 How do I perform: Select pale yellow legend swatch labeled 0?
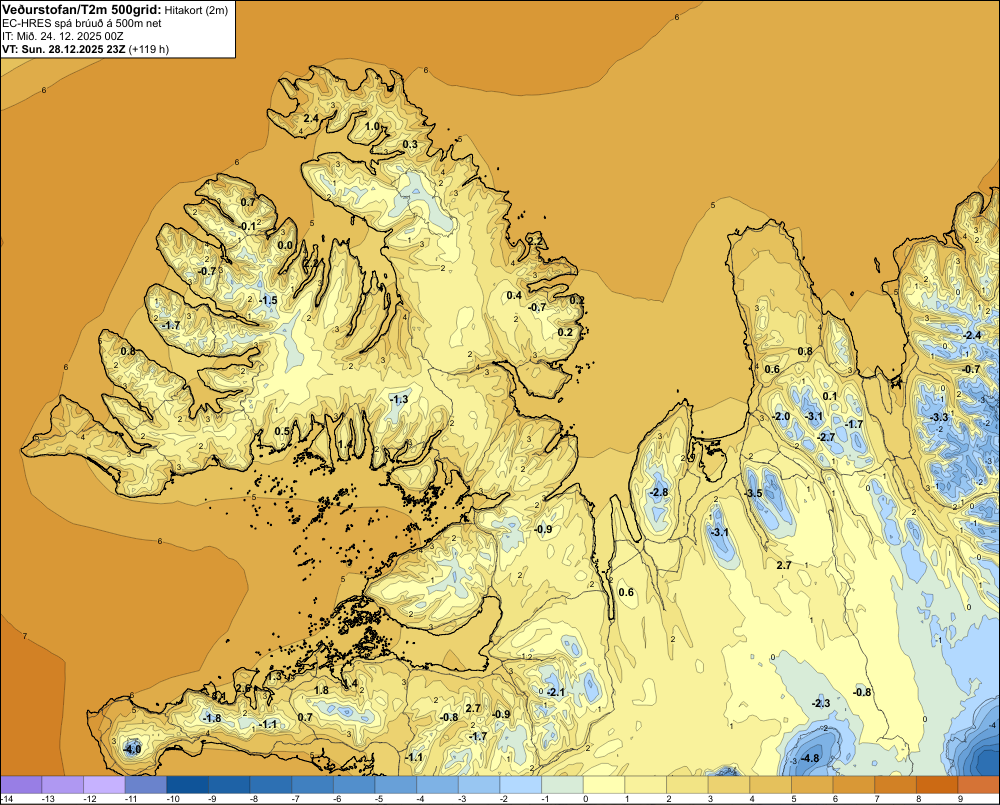[605, 784]
